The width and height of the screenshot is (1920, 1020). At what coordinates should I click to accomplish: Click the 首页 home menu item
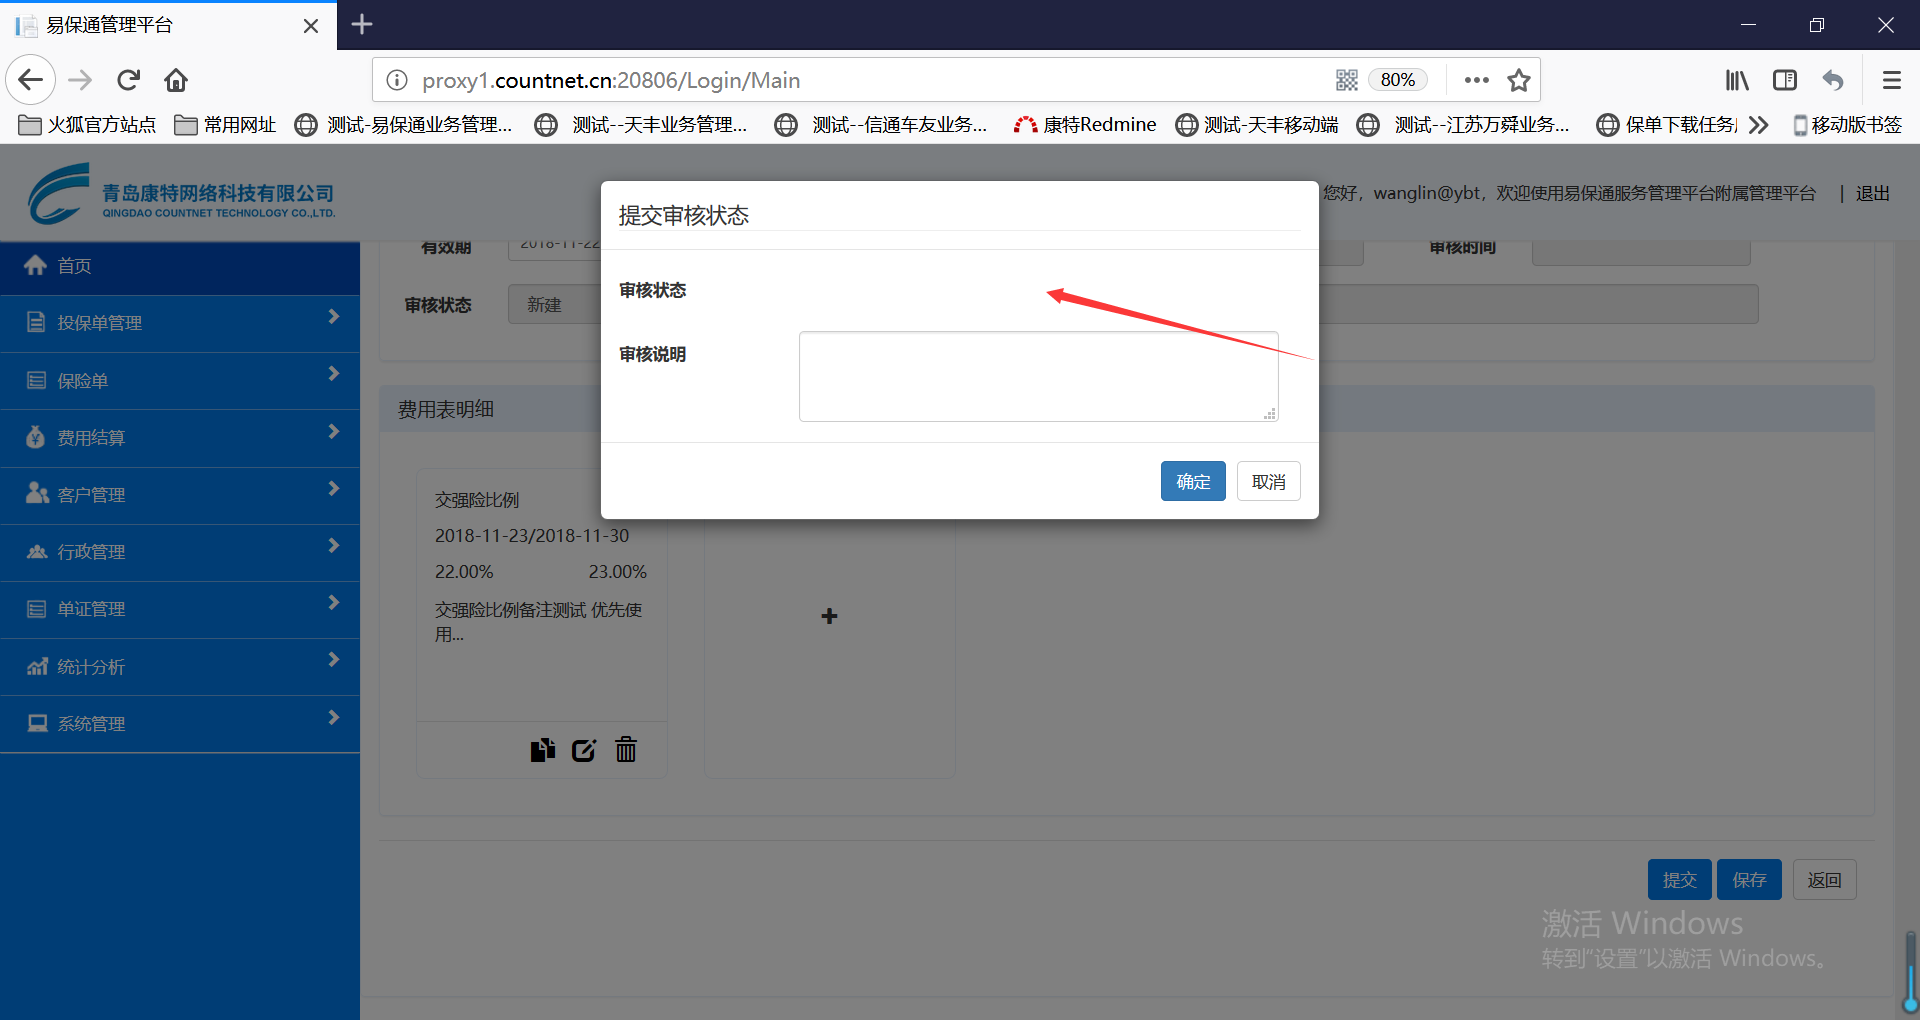coord(180,266)
